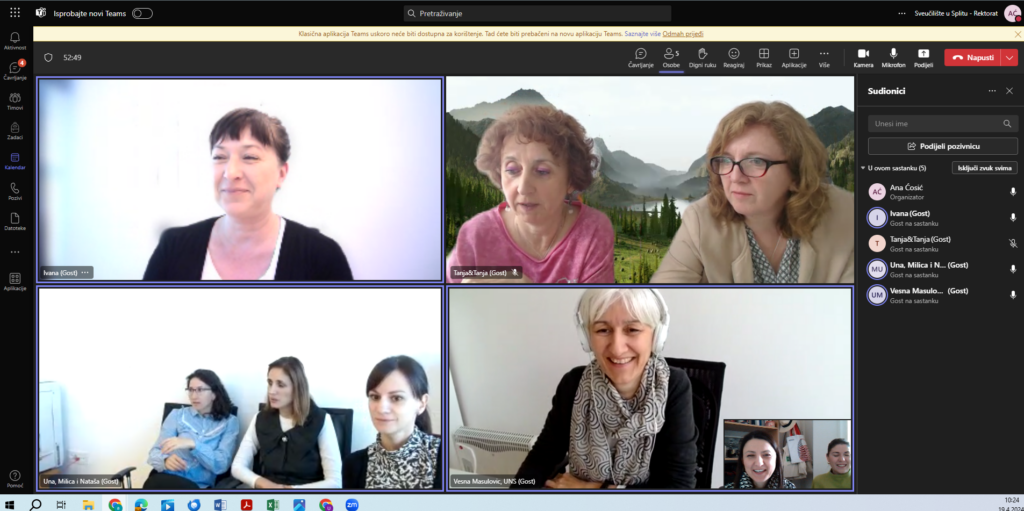This screenshot has width=1024, height=511.
Task: Open the Reagiraj reactions icon
Action: point(734,56)
